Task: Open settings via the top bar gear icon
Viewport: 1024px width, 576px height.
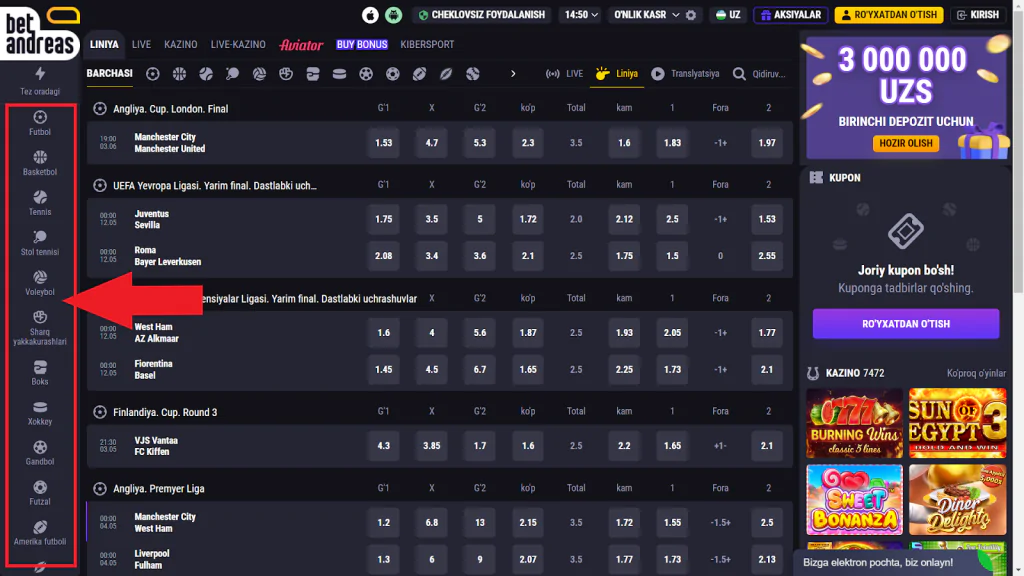Action: 690,15
